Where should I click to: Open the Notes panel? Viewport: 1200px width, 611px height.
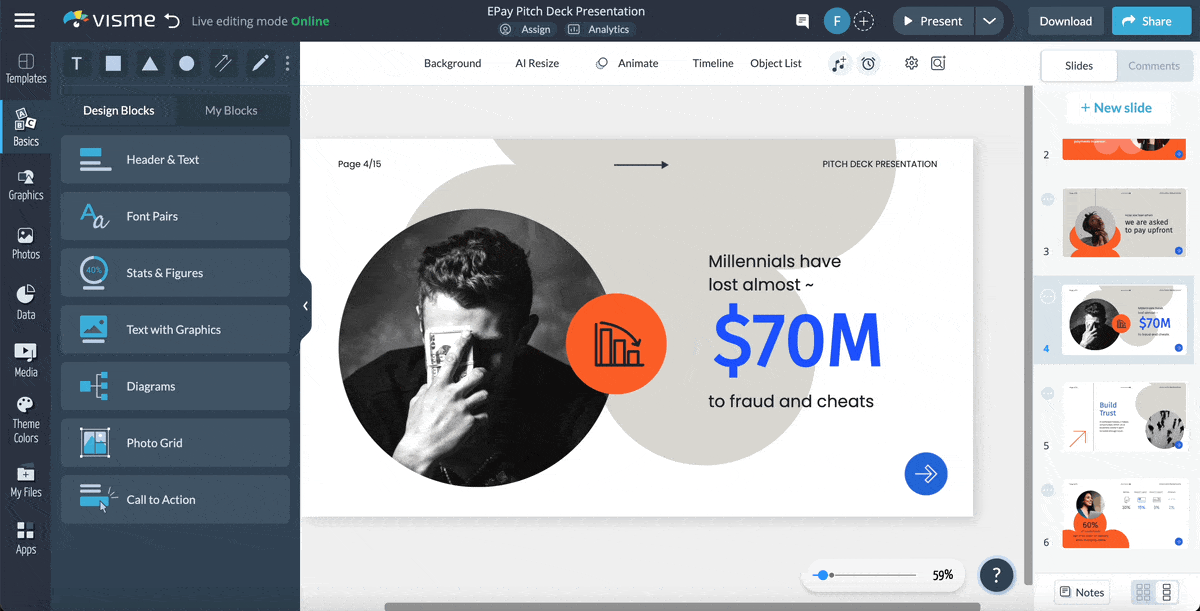1081,592
